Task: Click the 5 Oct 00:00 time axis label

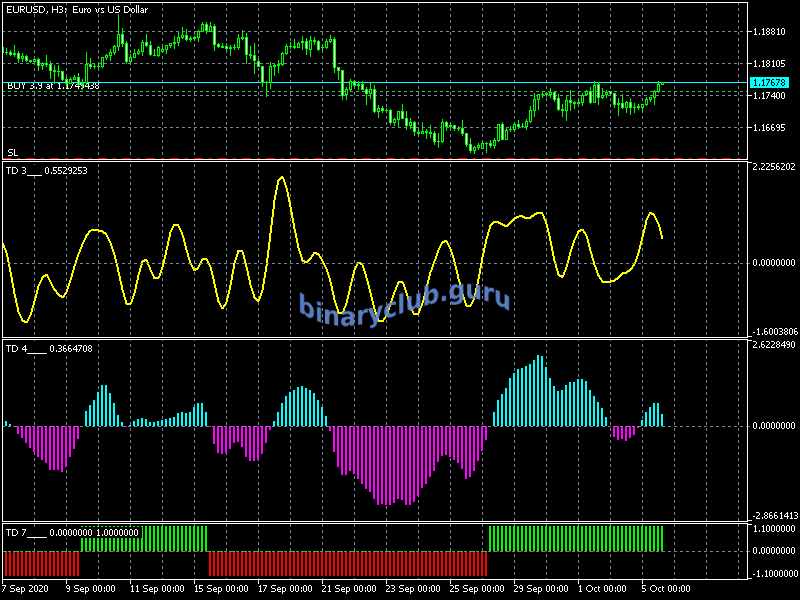Action: click(x=666, y=588)
